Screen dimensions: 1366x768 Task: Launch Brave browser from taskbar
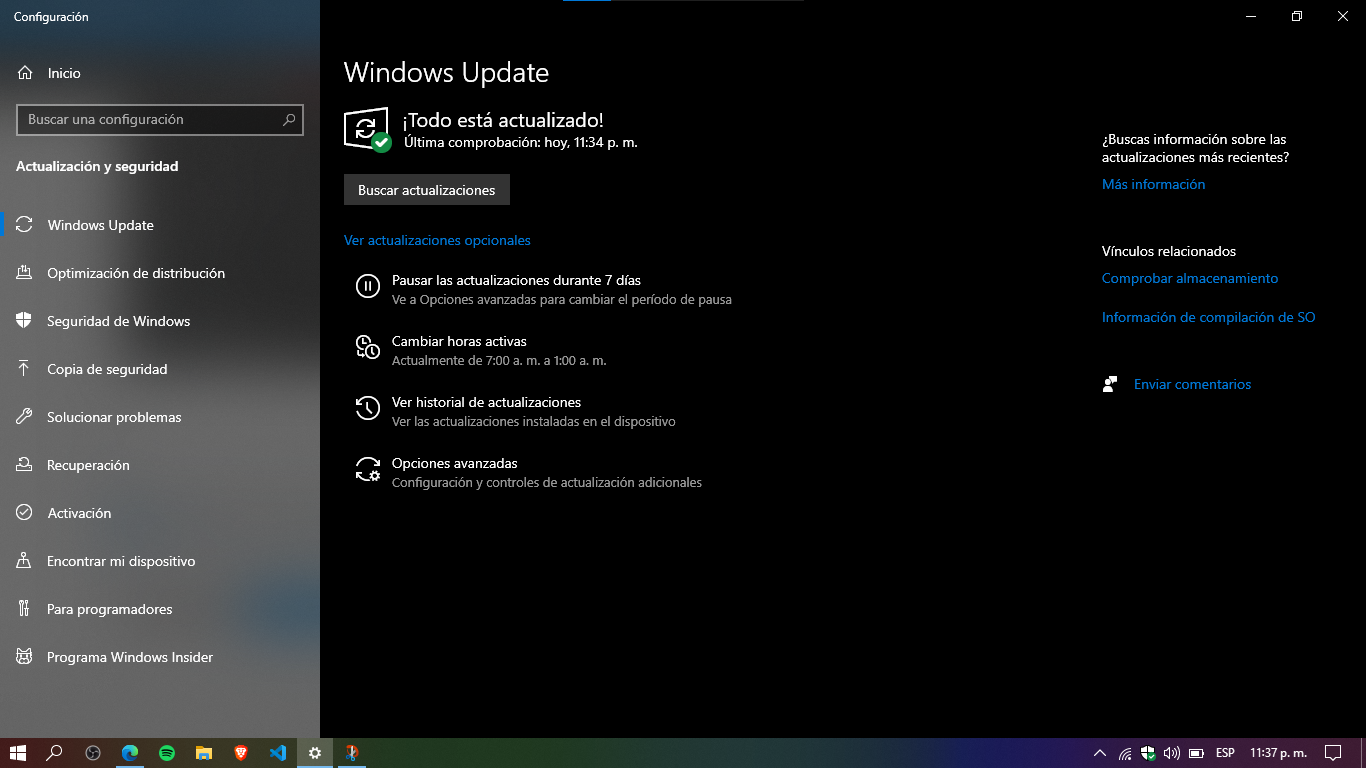click(x=241, y=753)
